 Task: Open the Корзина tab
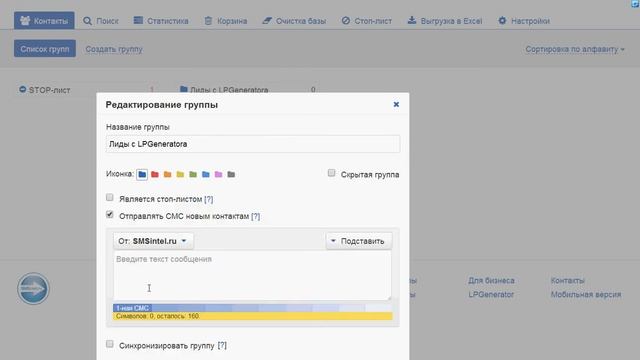[226, 20]
